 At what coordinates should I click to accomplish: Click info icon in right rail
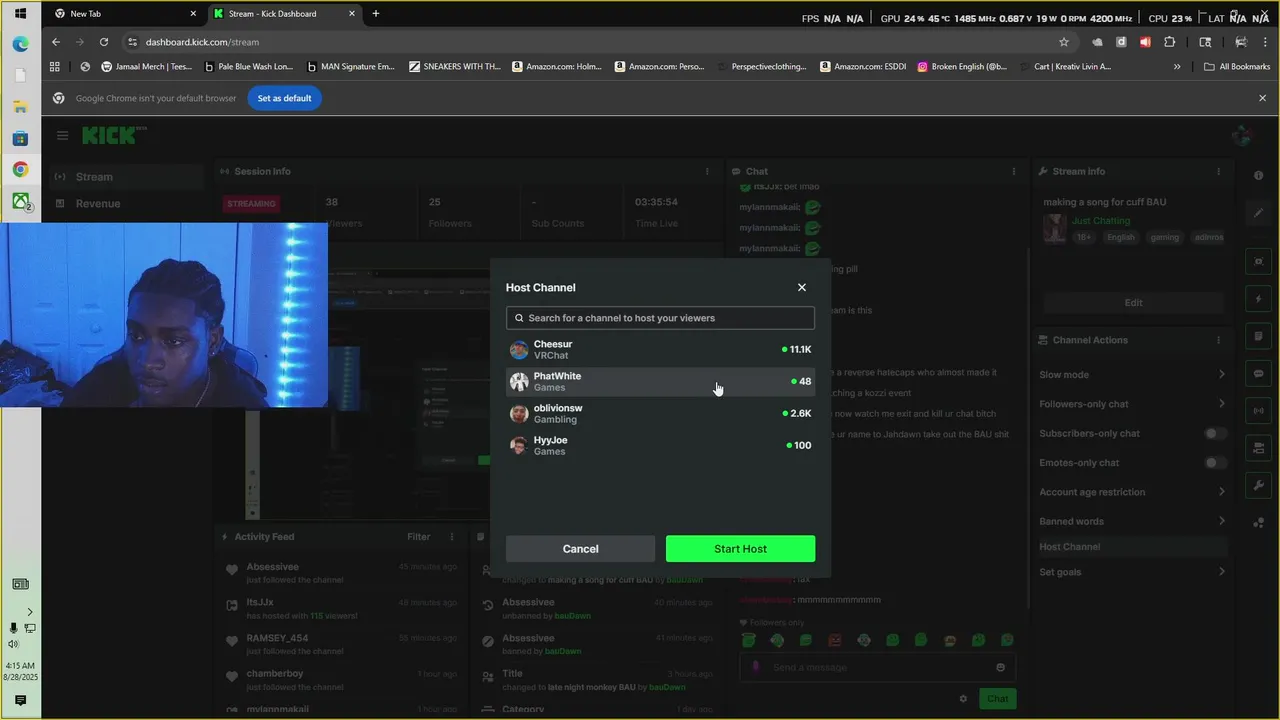(x=1258, y=175)
